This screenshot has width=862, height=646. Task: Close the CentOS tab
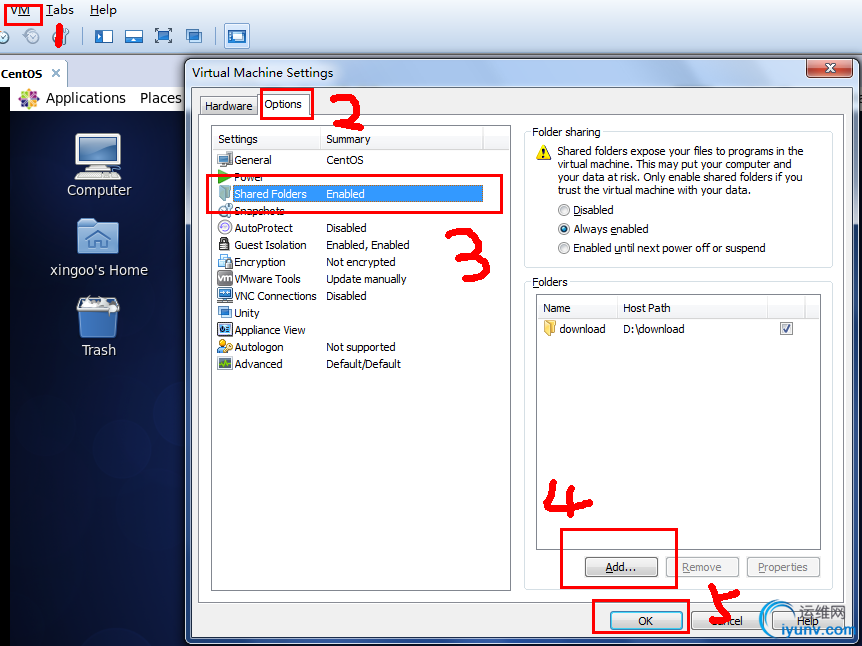coord(56,73)
